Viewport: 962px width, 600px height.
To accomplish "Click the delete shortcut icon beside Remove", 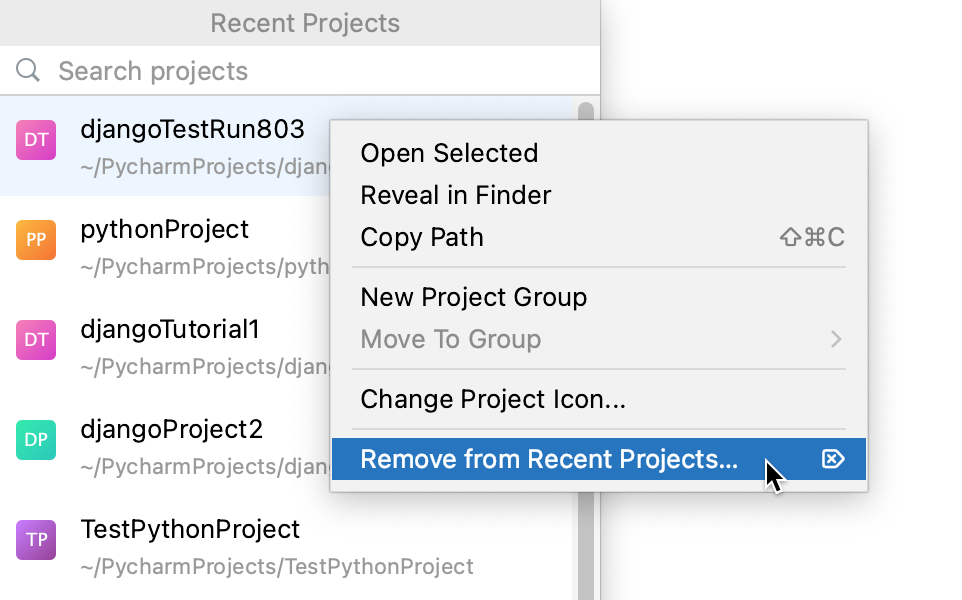I will [x=833, y=459].
